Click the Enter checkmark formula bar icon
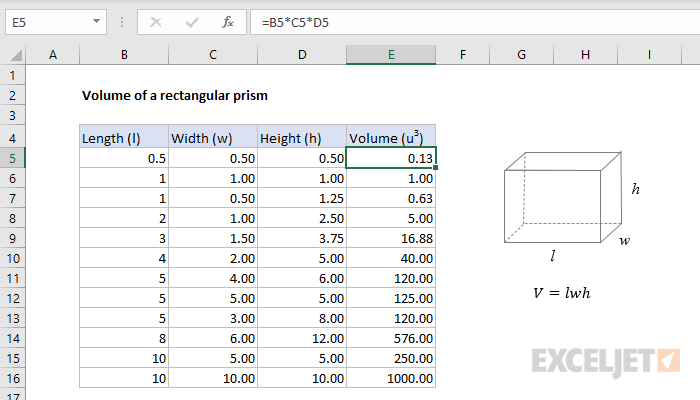Screen dimensions: 700x400 [x=192, y=22]
